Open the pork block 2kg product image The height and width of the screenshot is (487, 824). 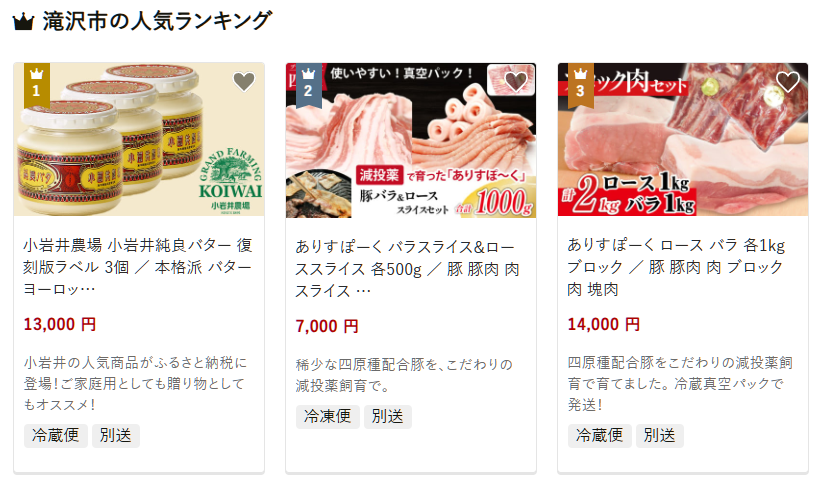point(683,140)
